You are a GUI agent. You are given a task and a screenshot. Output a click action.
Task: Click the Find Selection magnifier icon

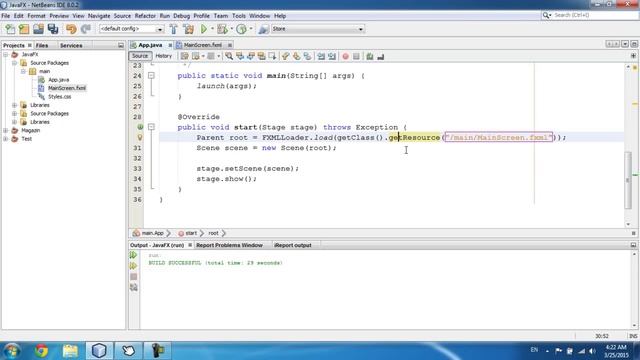[229, 56]
